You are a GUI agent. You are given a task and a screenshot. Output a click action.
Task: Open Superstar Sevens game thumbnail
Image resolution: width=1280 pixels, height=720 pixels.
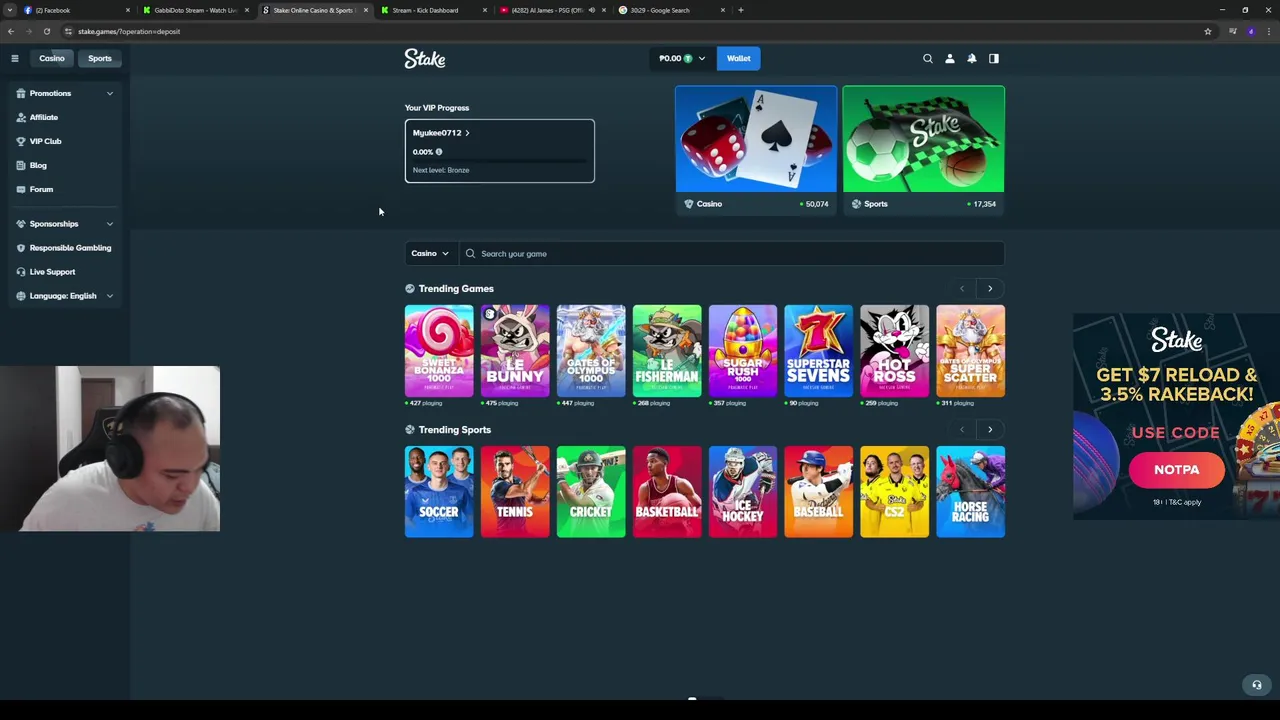(819, 351)
